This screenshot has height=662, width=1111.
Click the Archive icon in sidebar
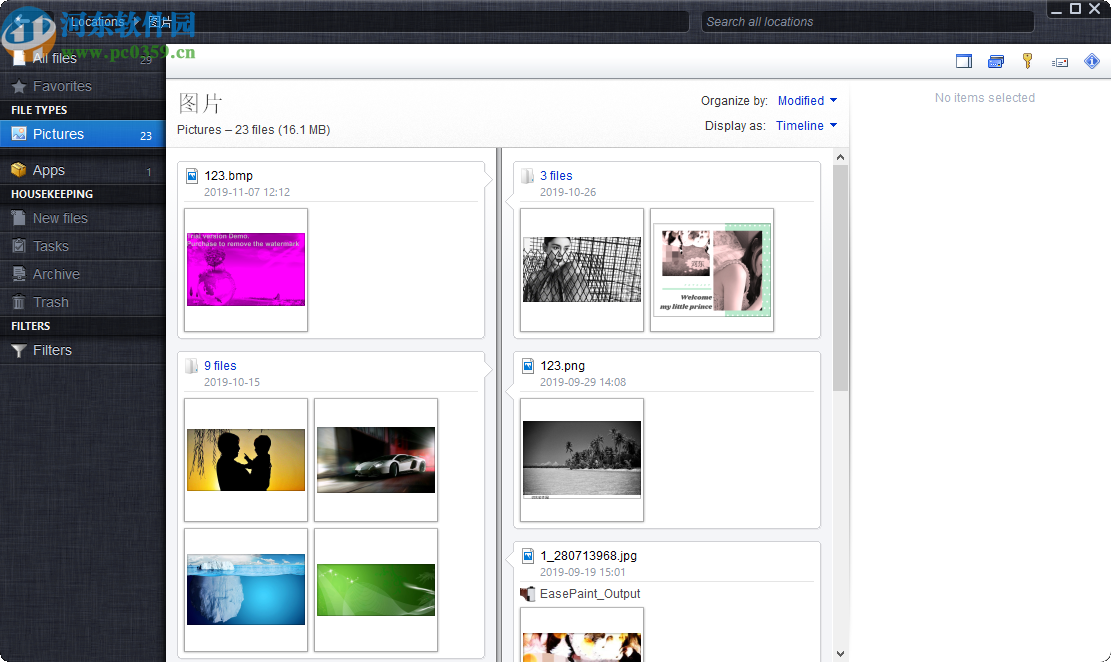pyautogui.click(x=18, y=274)
